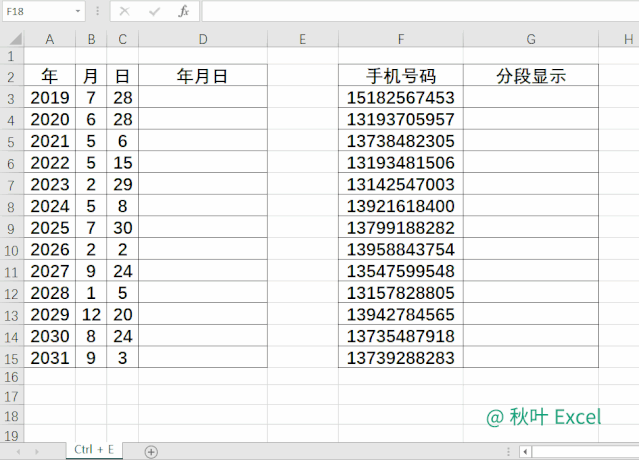The width and height of the screenshot is (639, 460).
Task: Click phone number 13738482305
Action: (x=401, y=141)
